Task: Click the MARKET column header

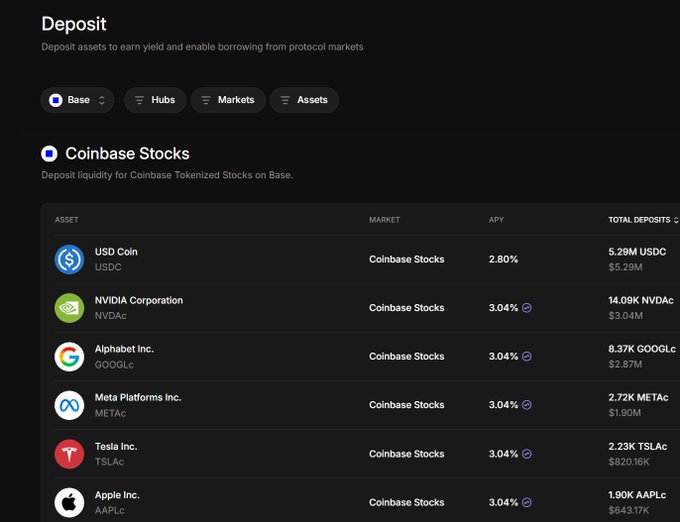Action: coord(384,220)
